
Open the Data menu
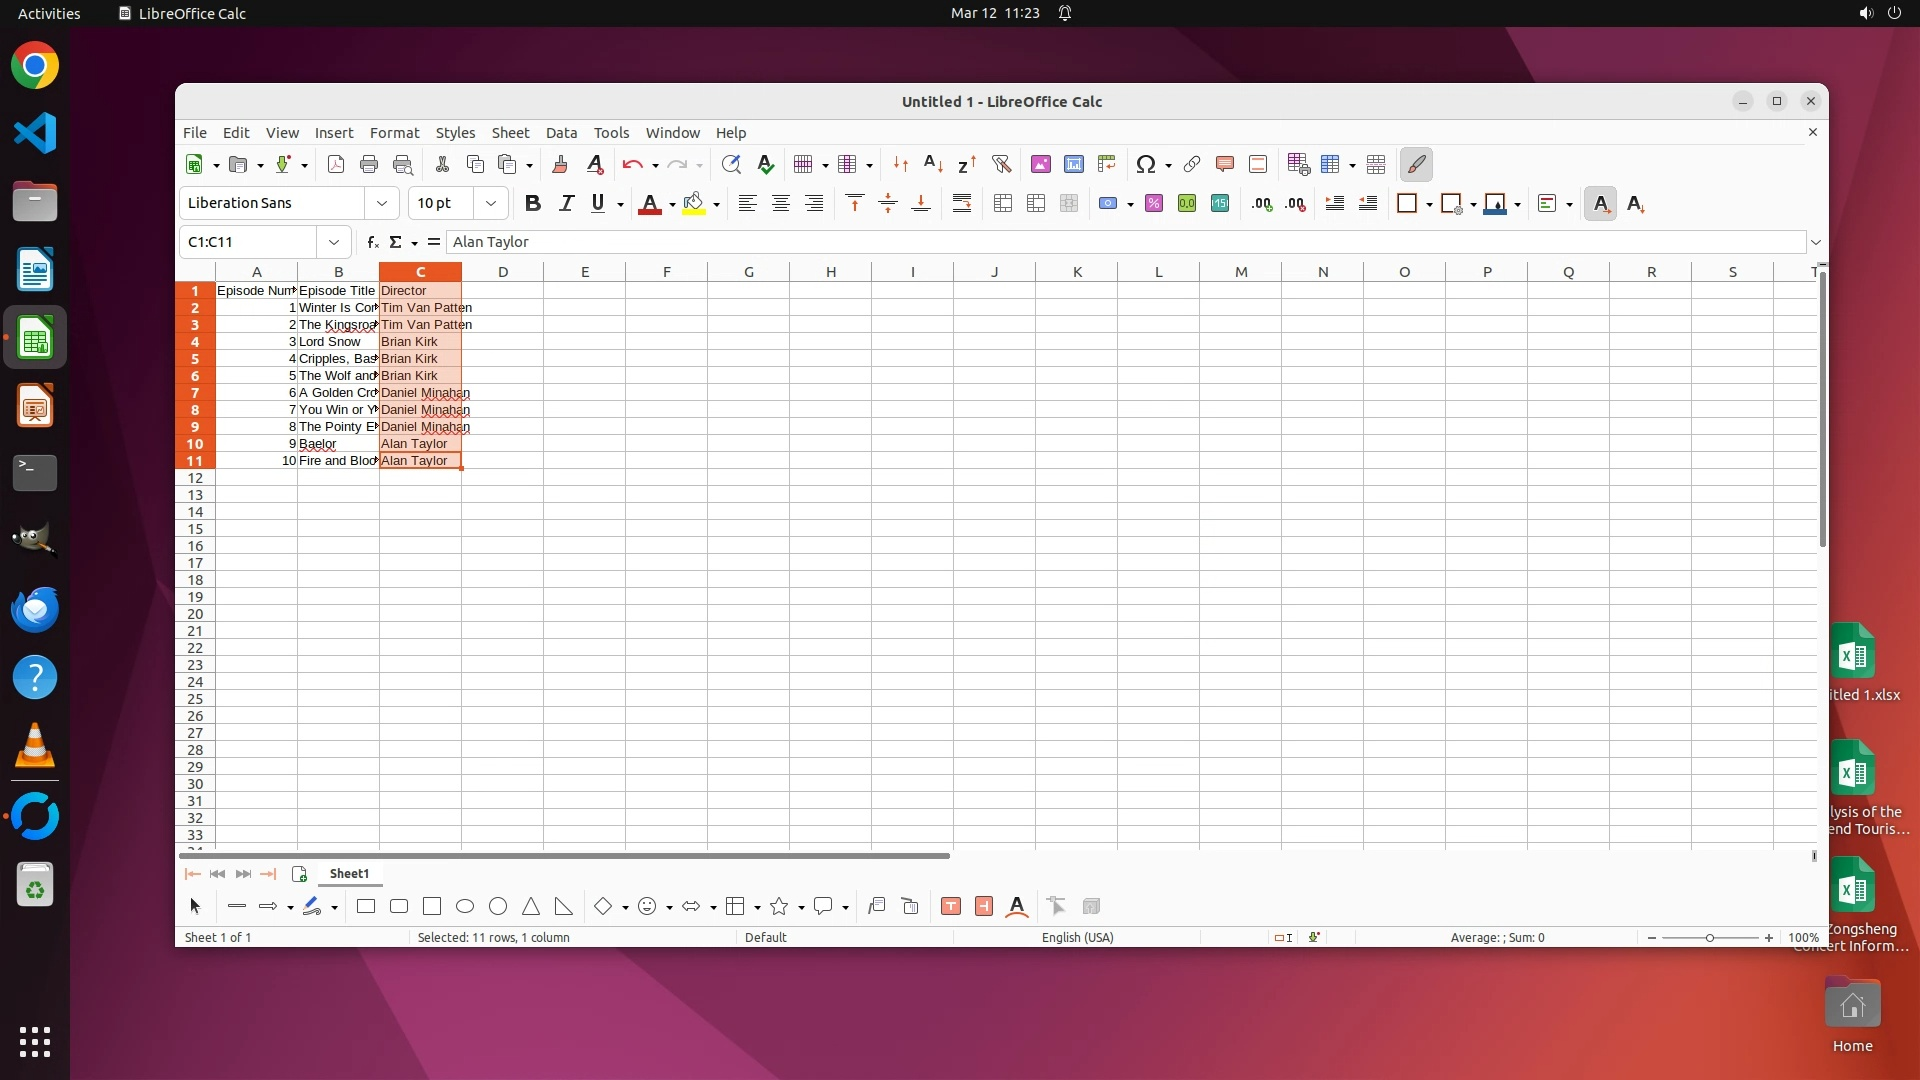click(561, 132)
